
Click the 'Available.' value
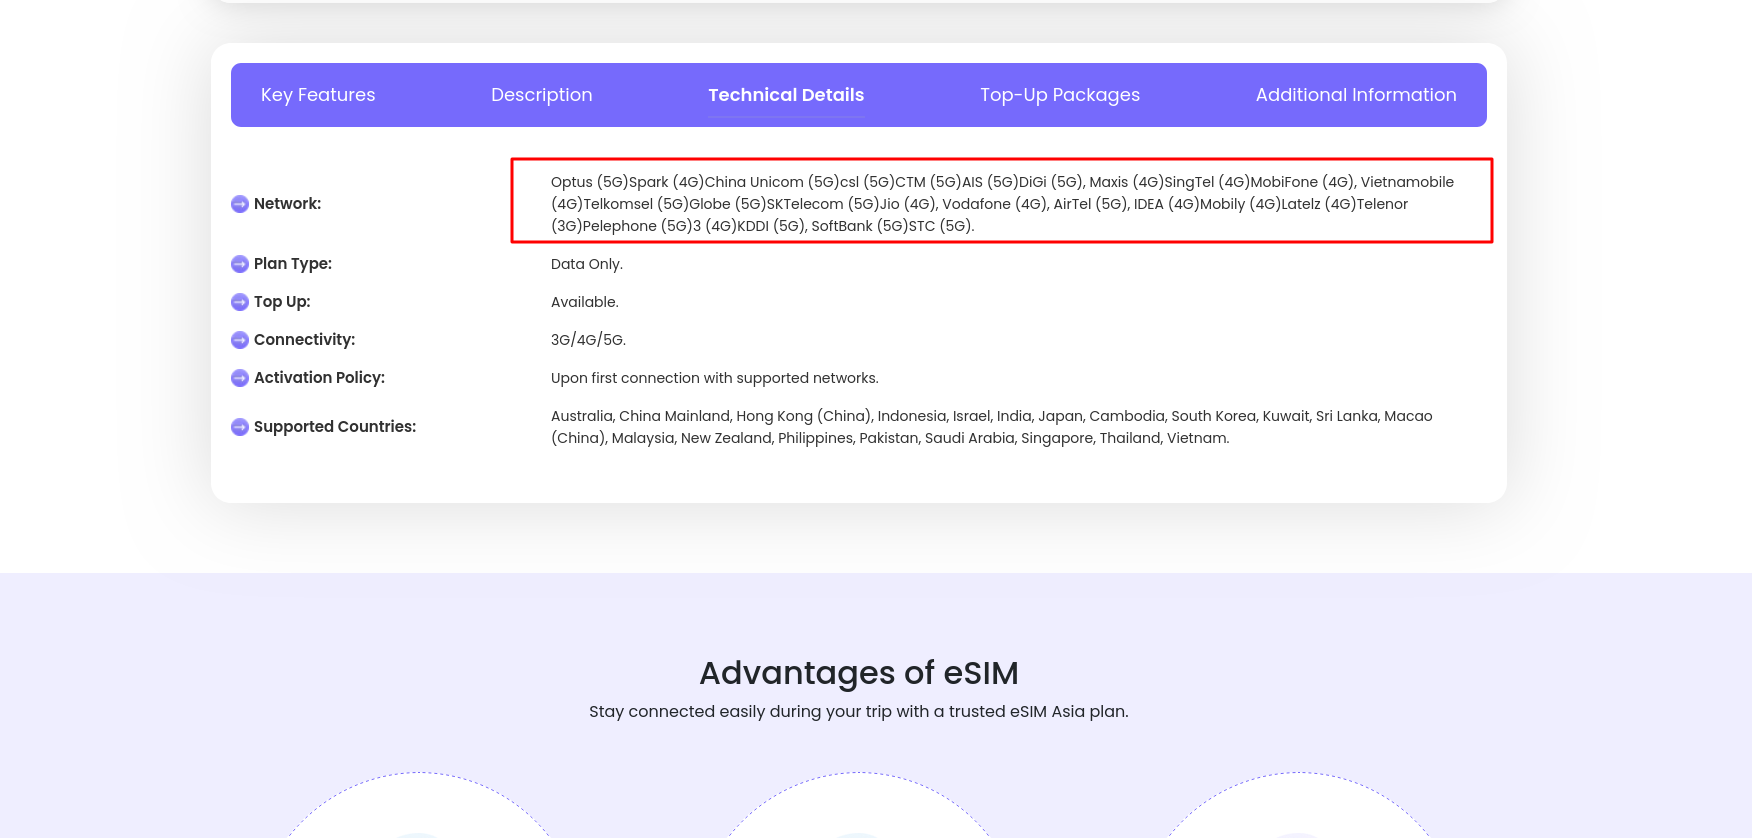pos(585,302)
